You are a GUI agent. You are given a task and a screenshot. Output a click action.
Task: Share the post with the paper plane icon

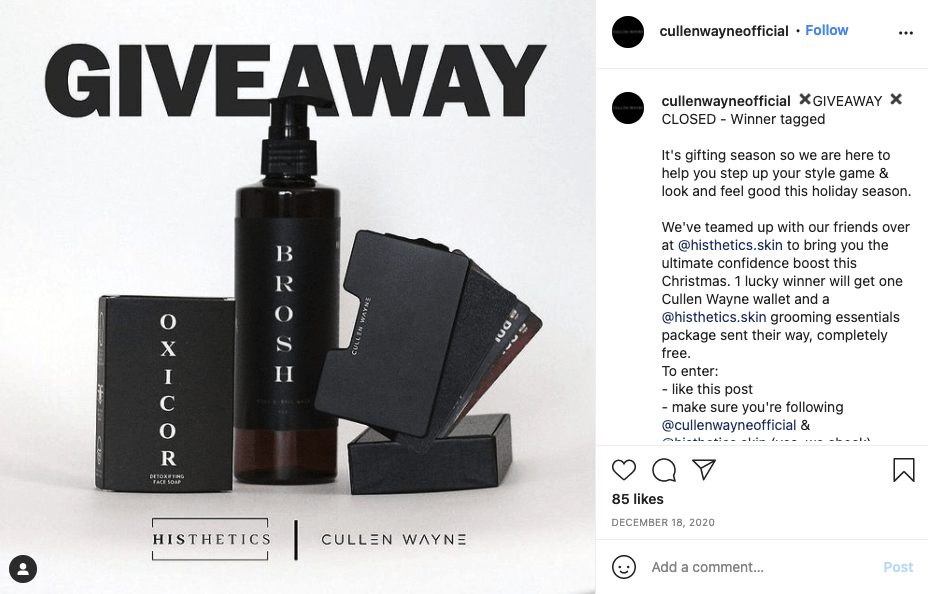(x=704, y=469)
